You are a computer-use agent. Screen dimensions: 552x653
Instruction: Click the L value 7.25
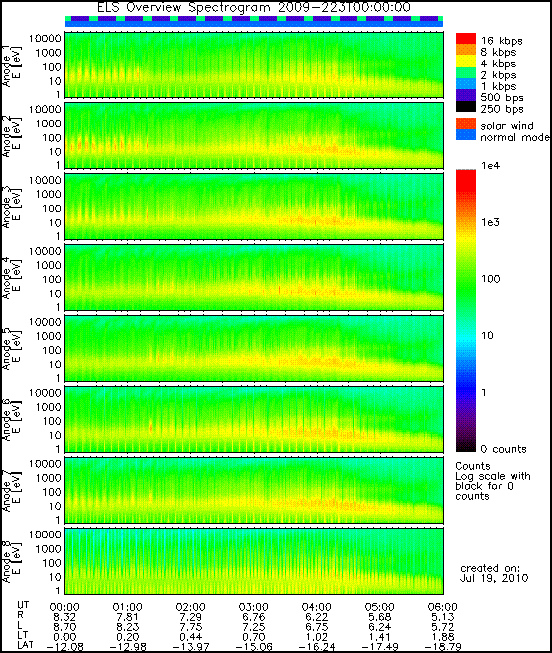click(254, 627)
